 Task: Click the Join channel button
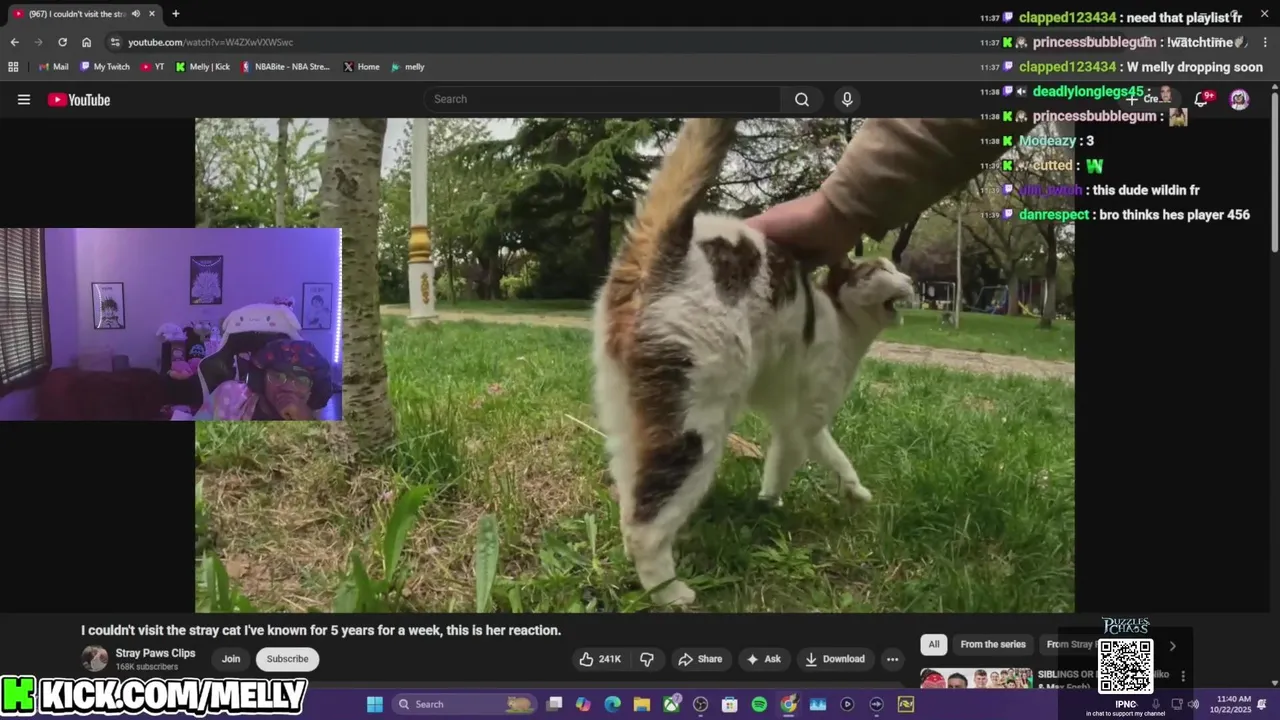tap(231, 659)
